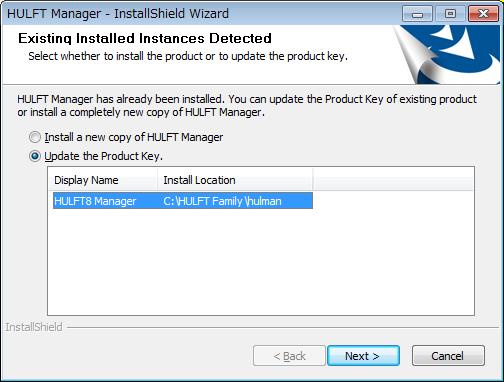Go back with the Back button
This screenshot has height=382, width=504.
point(289,356)
